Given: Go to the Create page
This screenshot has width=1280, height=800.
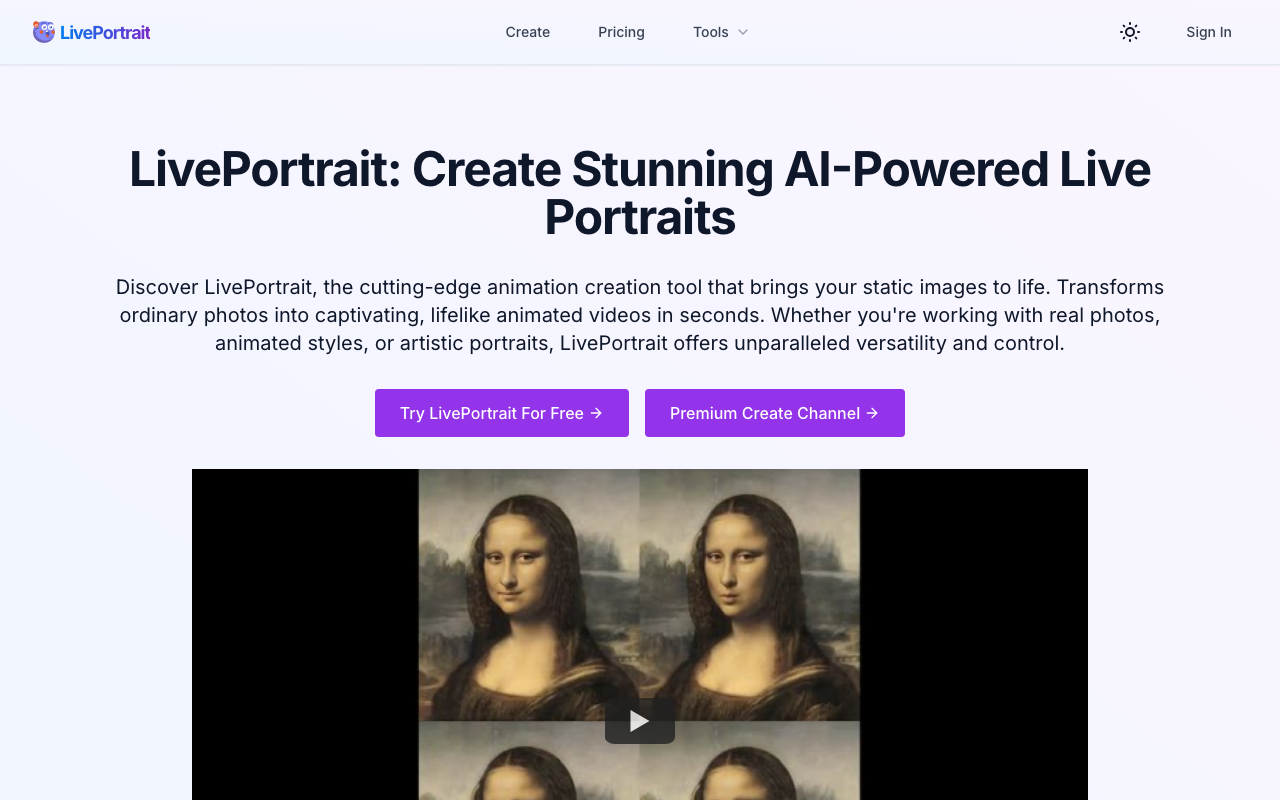Looking at the screenshot, I should (x=527, y=32).
